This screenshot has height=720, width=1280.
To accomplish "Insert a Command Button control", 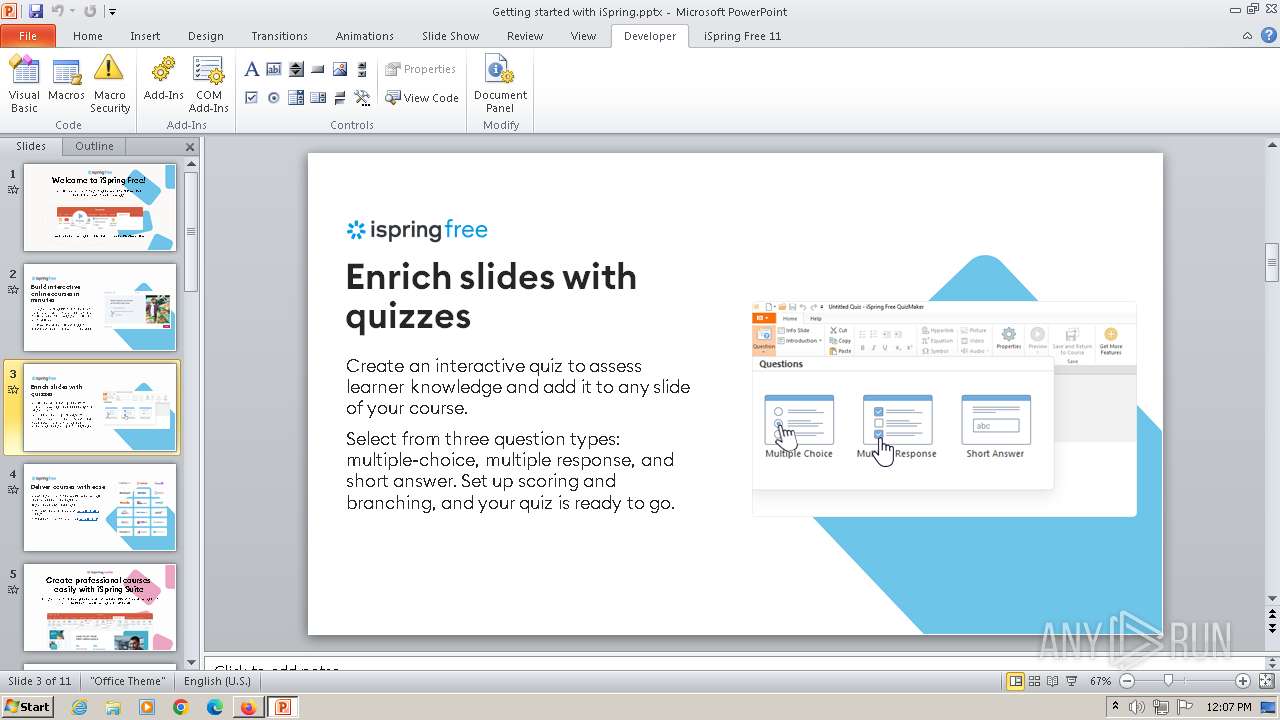I will click(318, 69).
